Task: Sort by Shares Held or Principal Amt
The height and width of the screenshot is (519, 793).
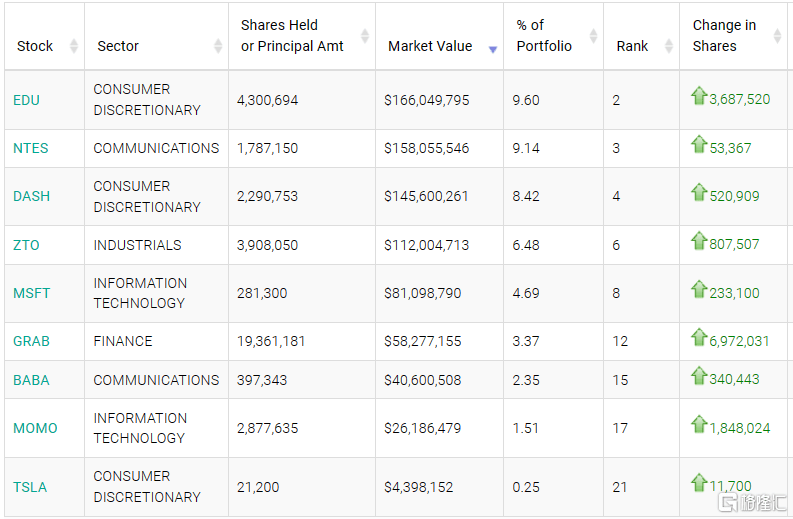Action: coord(364,36)
